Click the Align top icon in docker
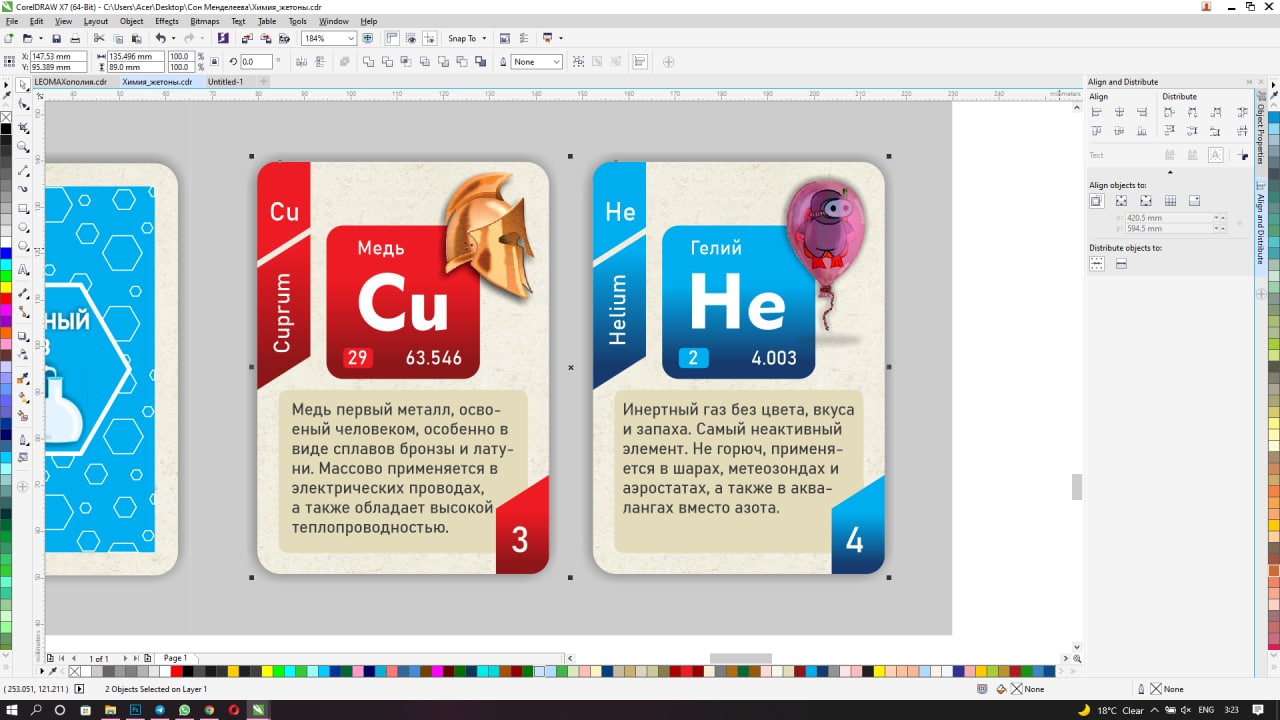 click(1097, 131)
